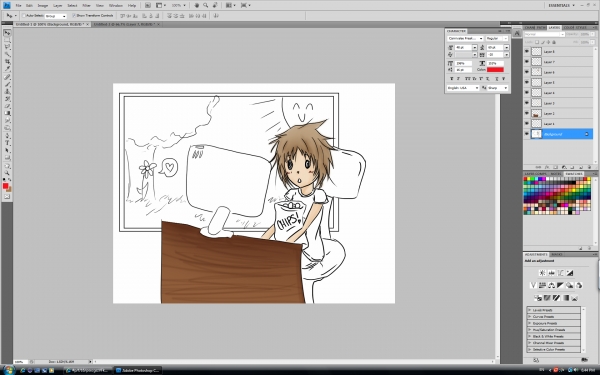Add a Curves adjustment

click(x=560, y=273)
